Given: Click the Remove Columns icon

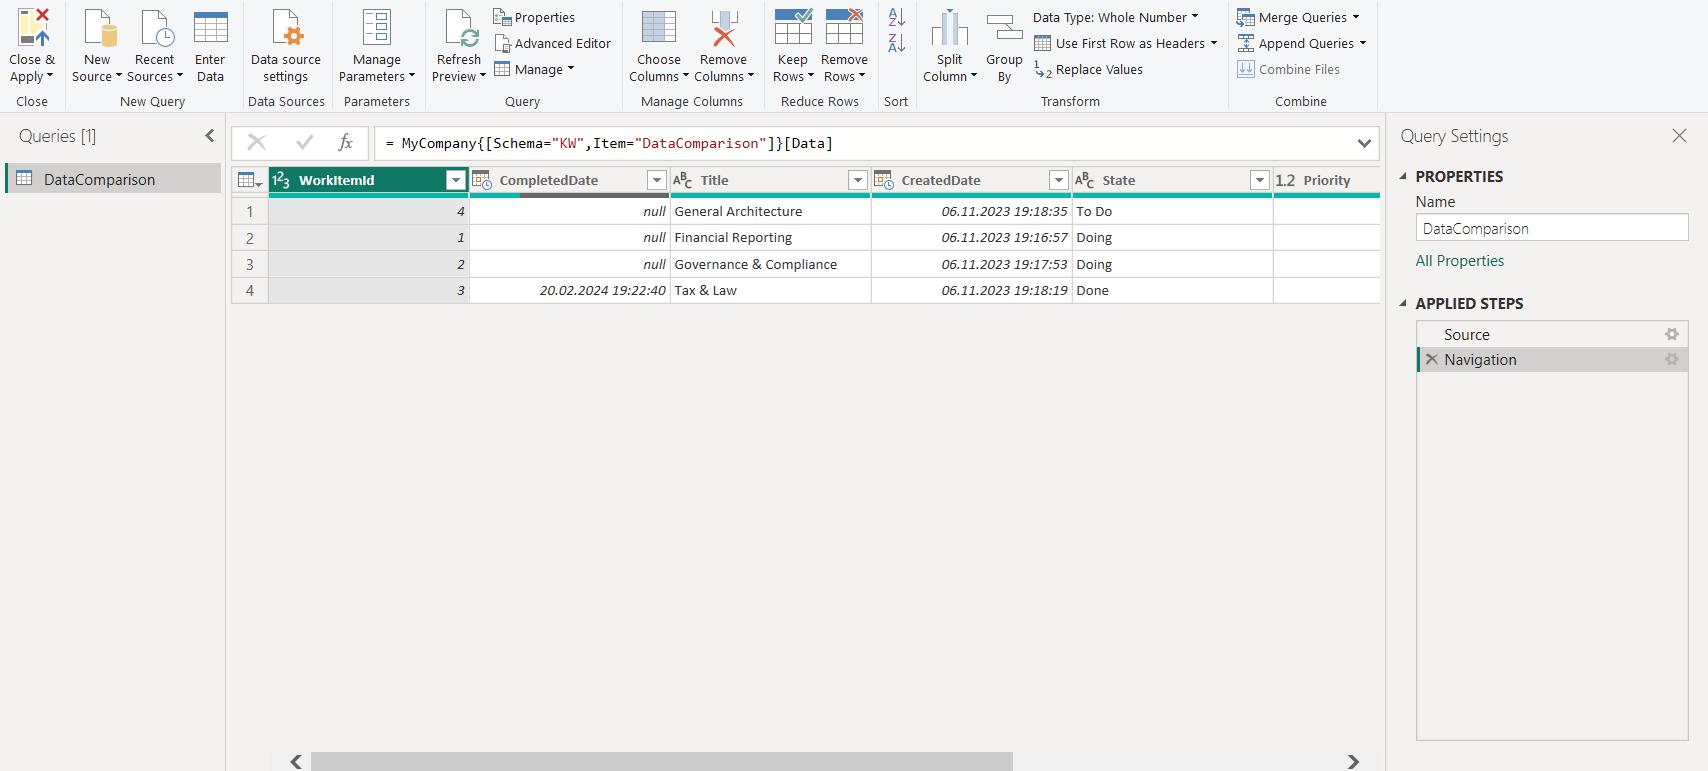Looking at the screenshot, I should [724, 28].
